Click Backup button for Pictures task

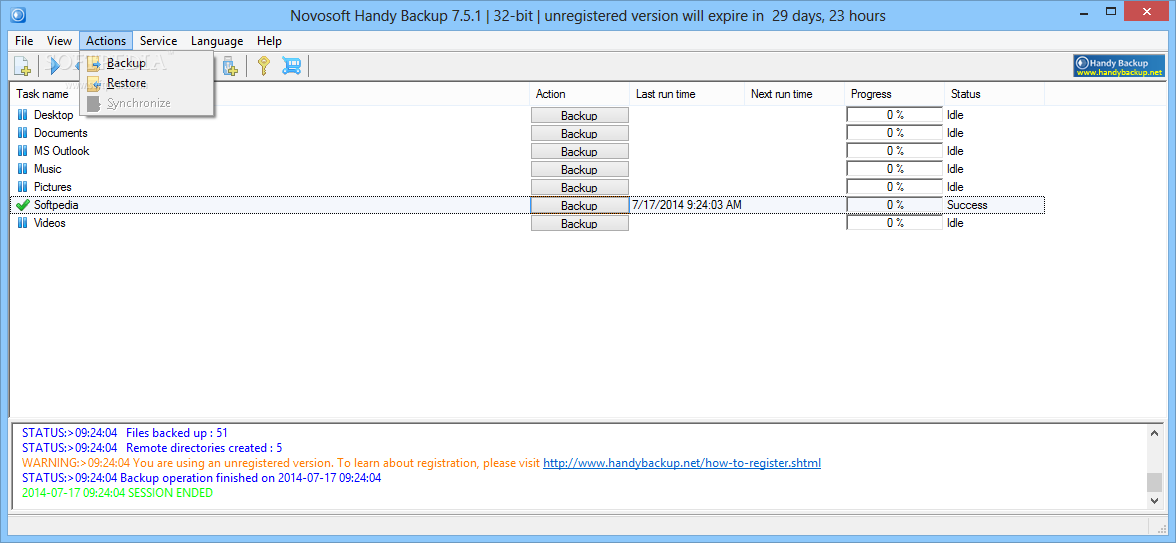(580, 188)
